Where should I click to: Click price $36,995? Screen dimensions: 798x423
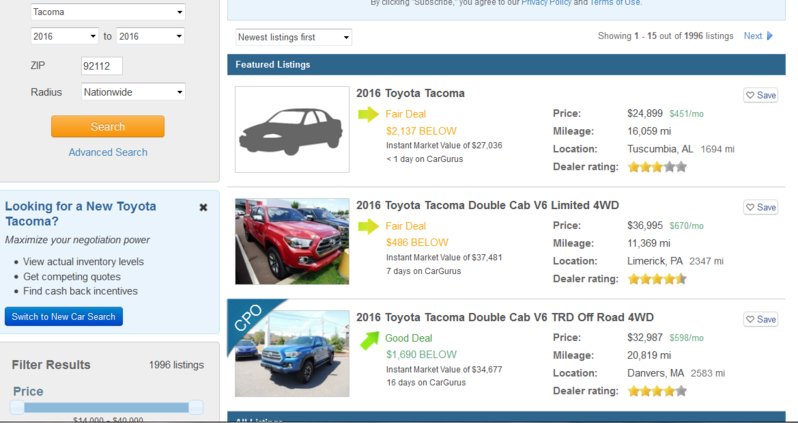click(x=645, y=225)
